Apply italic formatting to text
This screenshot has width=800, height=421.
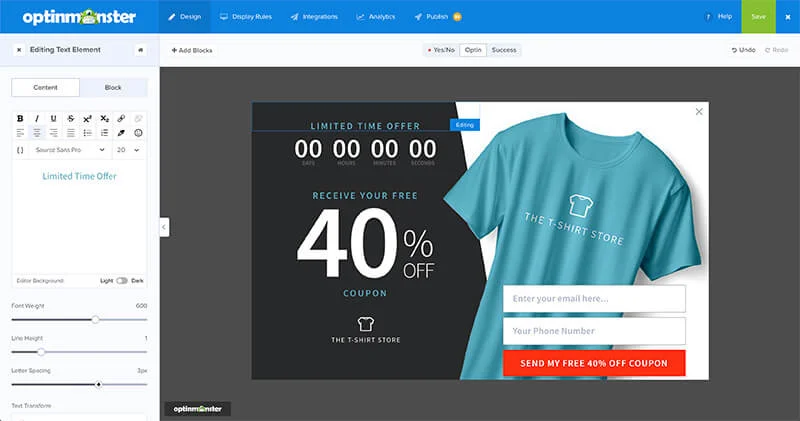pyautogui.click(x=37, y=118)
